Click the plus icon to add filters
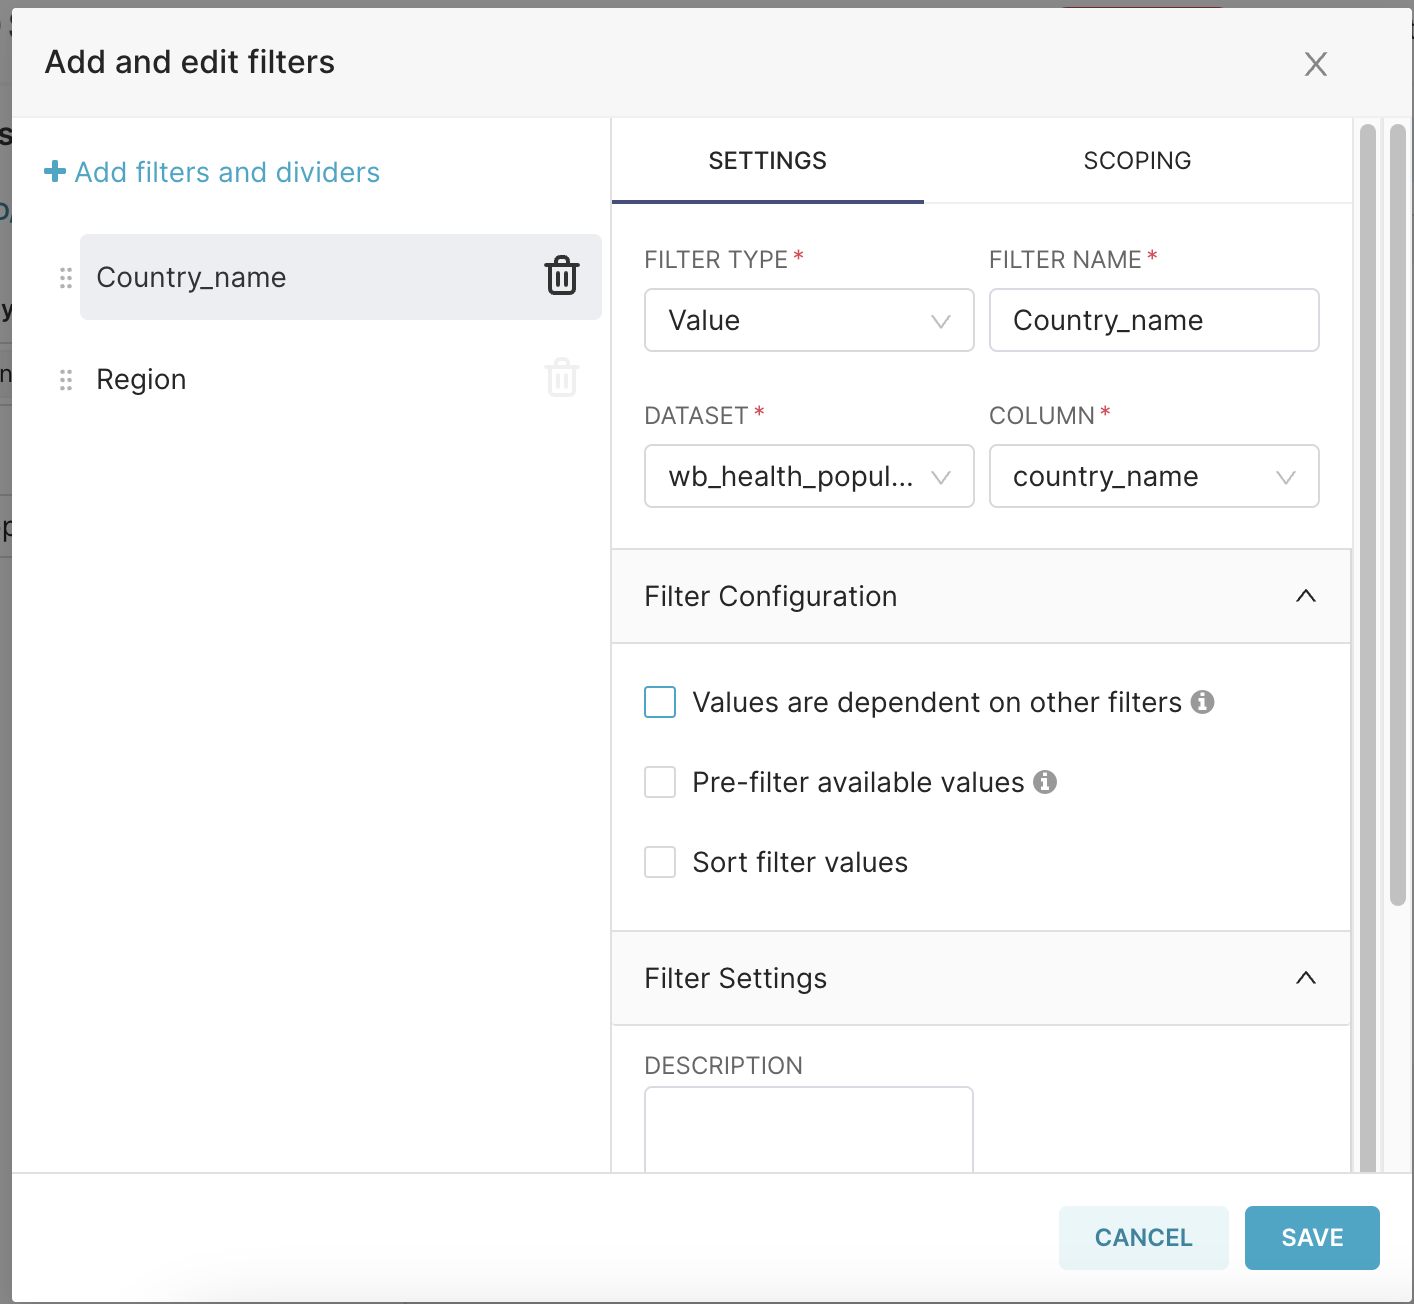This screenshot has height=1304, width=1414. pyautogui.click(x=55, y=172)
